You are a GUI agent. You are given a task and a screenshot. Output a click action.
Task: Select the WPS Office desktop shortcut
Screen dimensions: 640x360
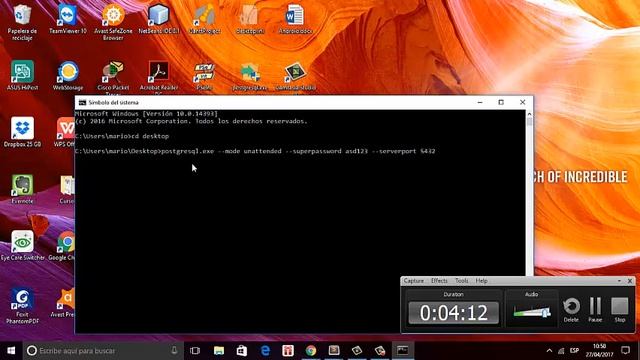[x=65, y=132]
